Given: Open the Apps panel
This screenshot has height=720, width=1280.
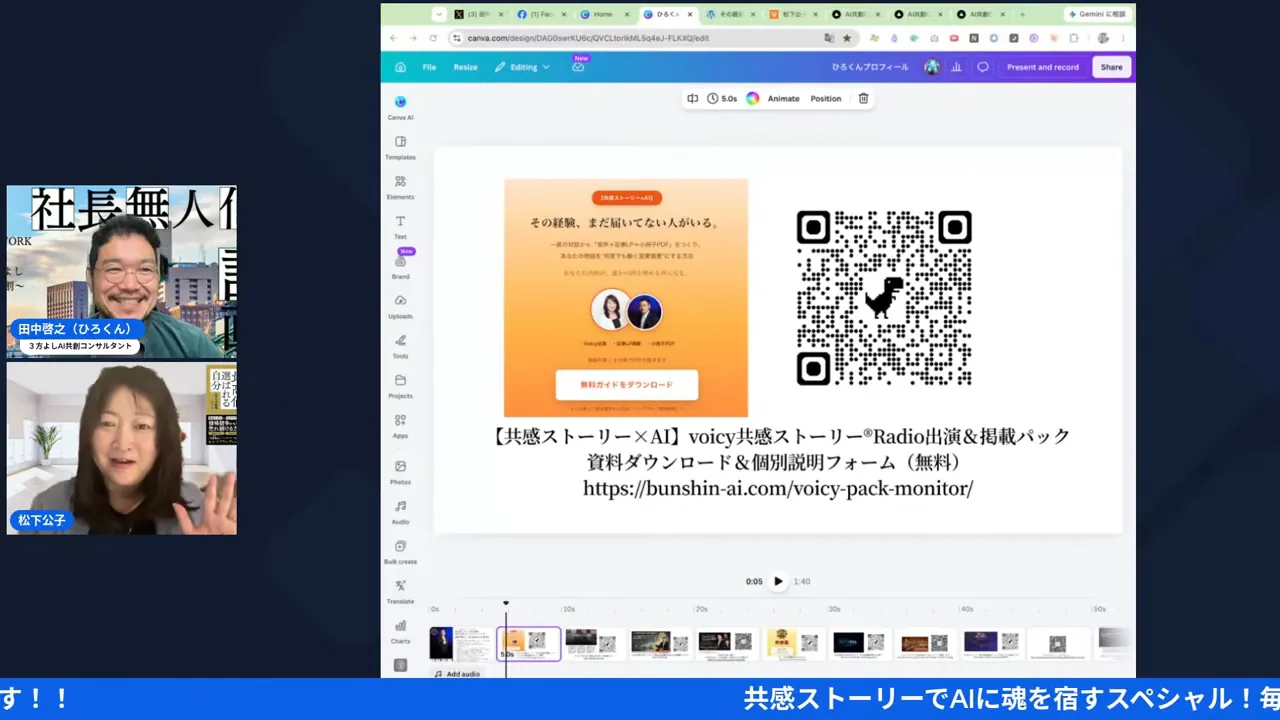Looking at the screenshot, I should (x=400, y=426).
